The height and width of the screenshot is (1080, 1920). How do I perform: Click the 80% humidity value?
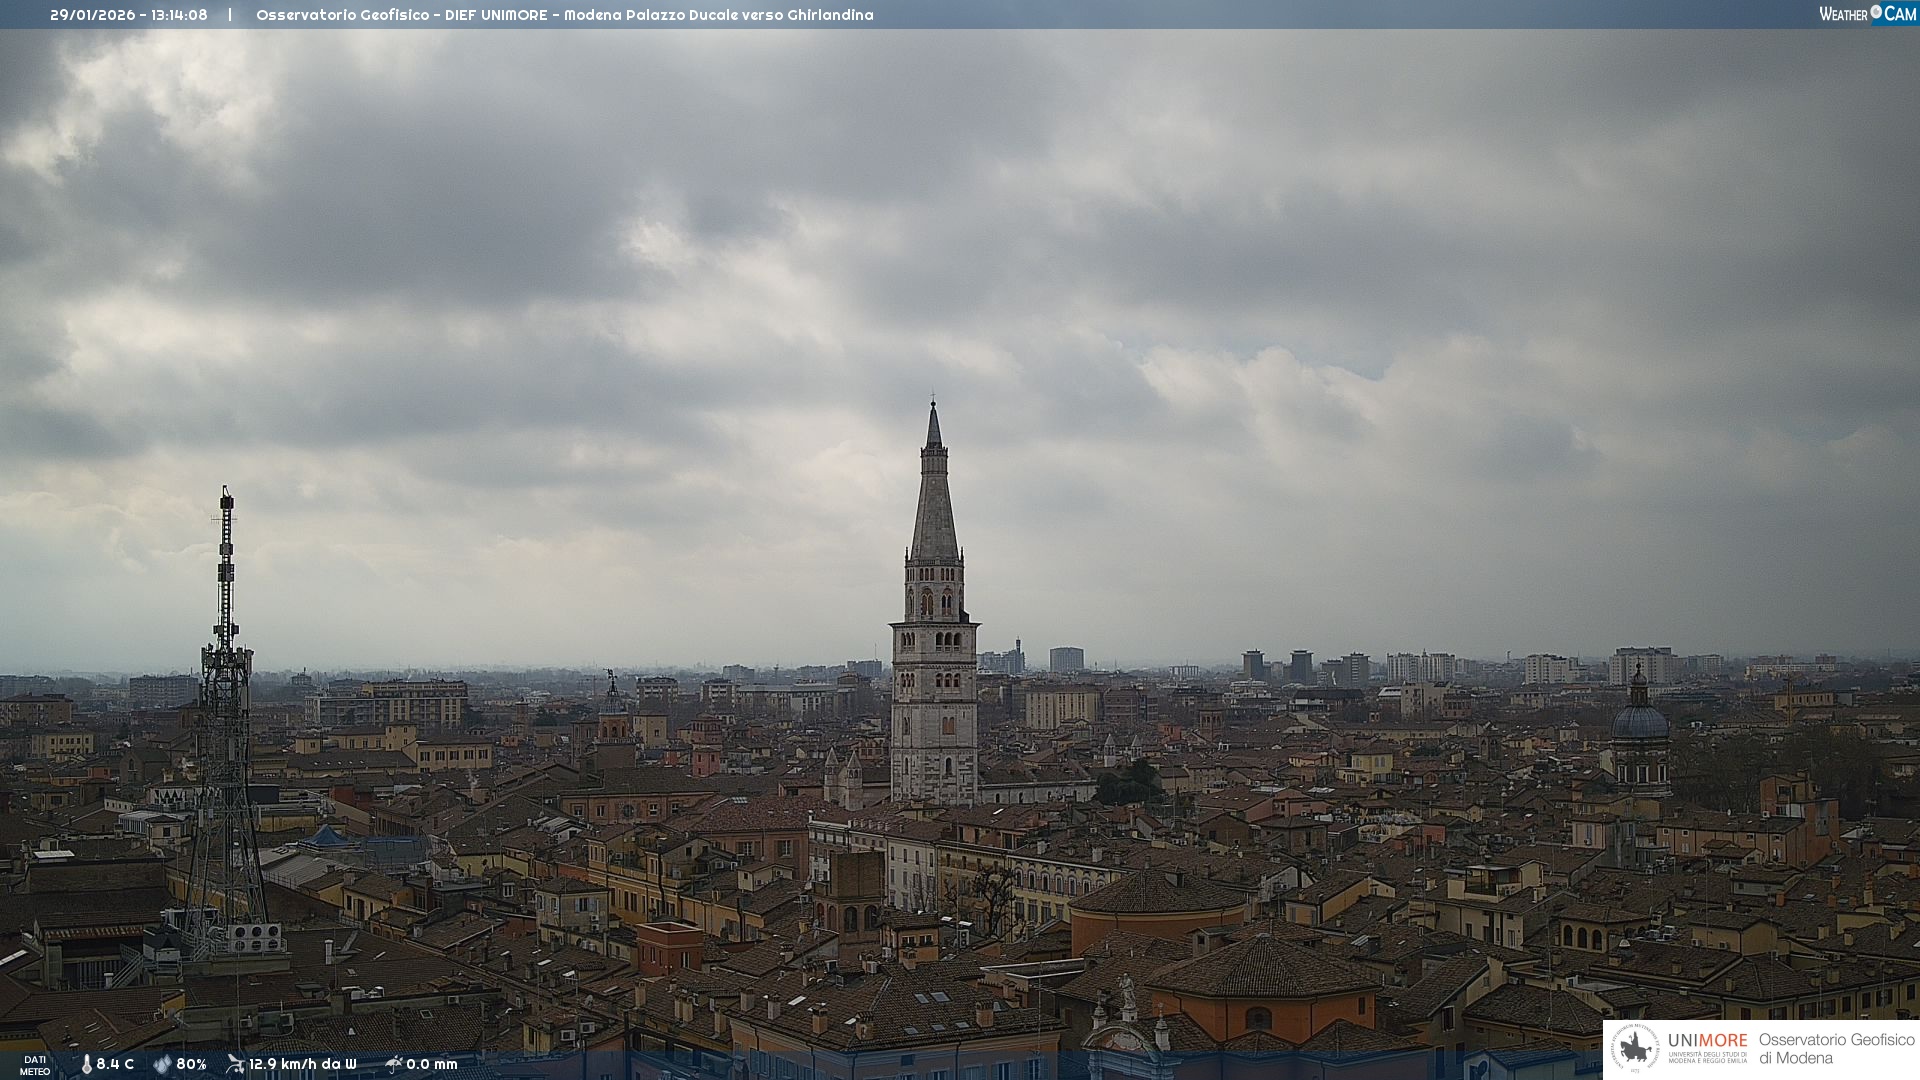tap(191, 1065)
